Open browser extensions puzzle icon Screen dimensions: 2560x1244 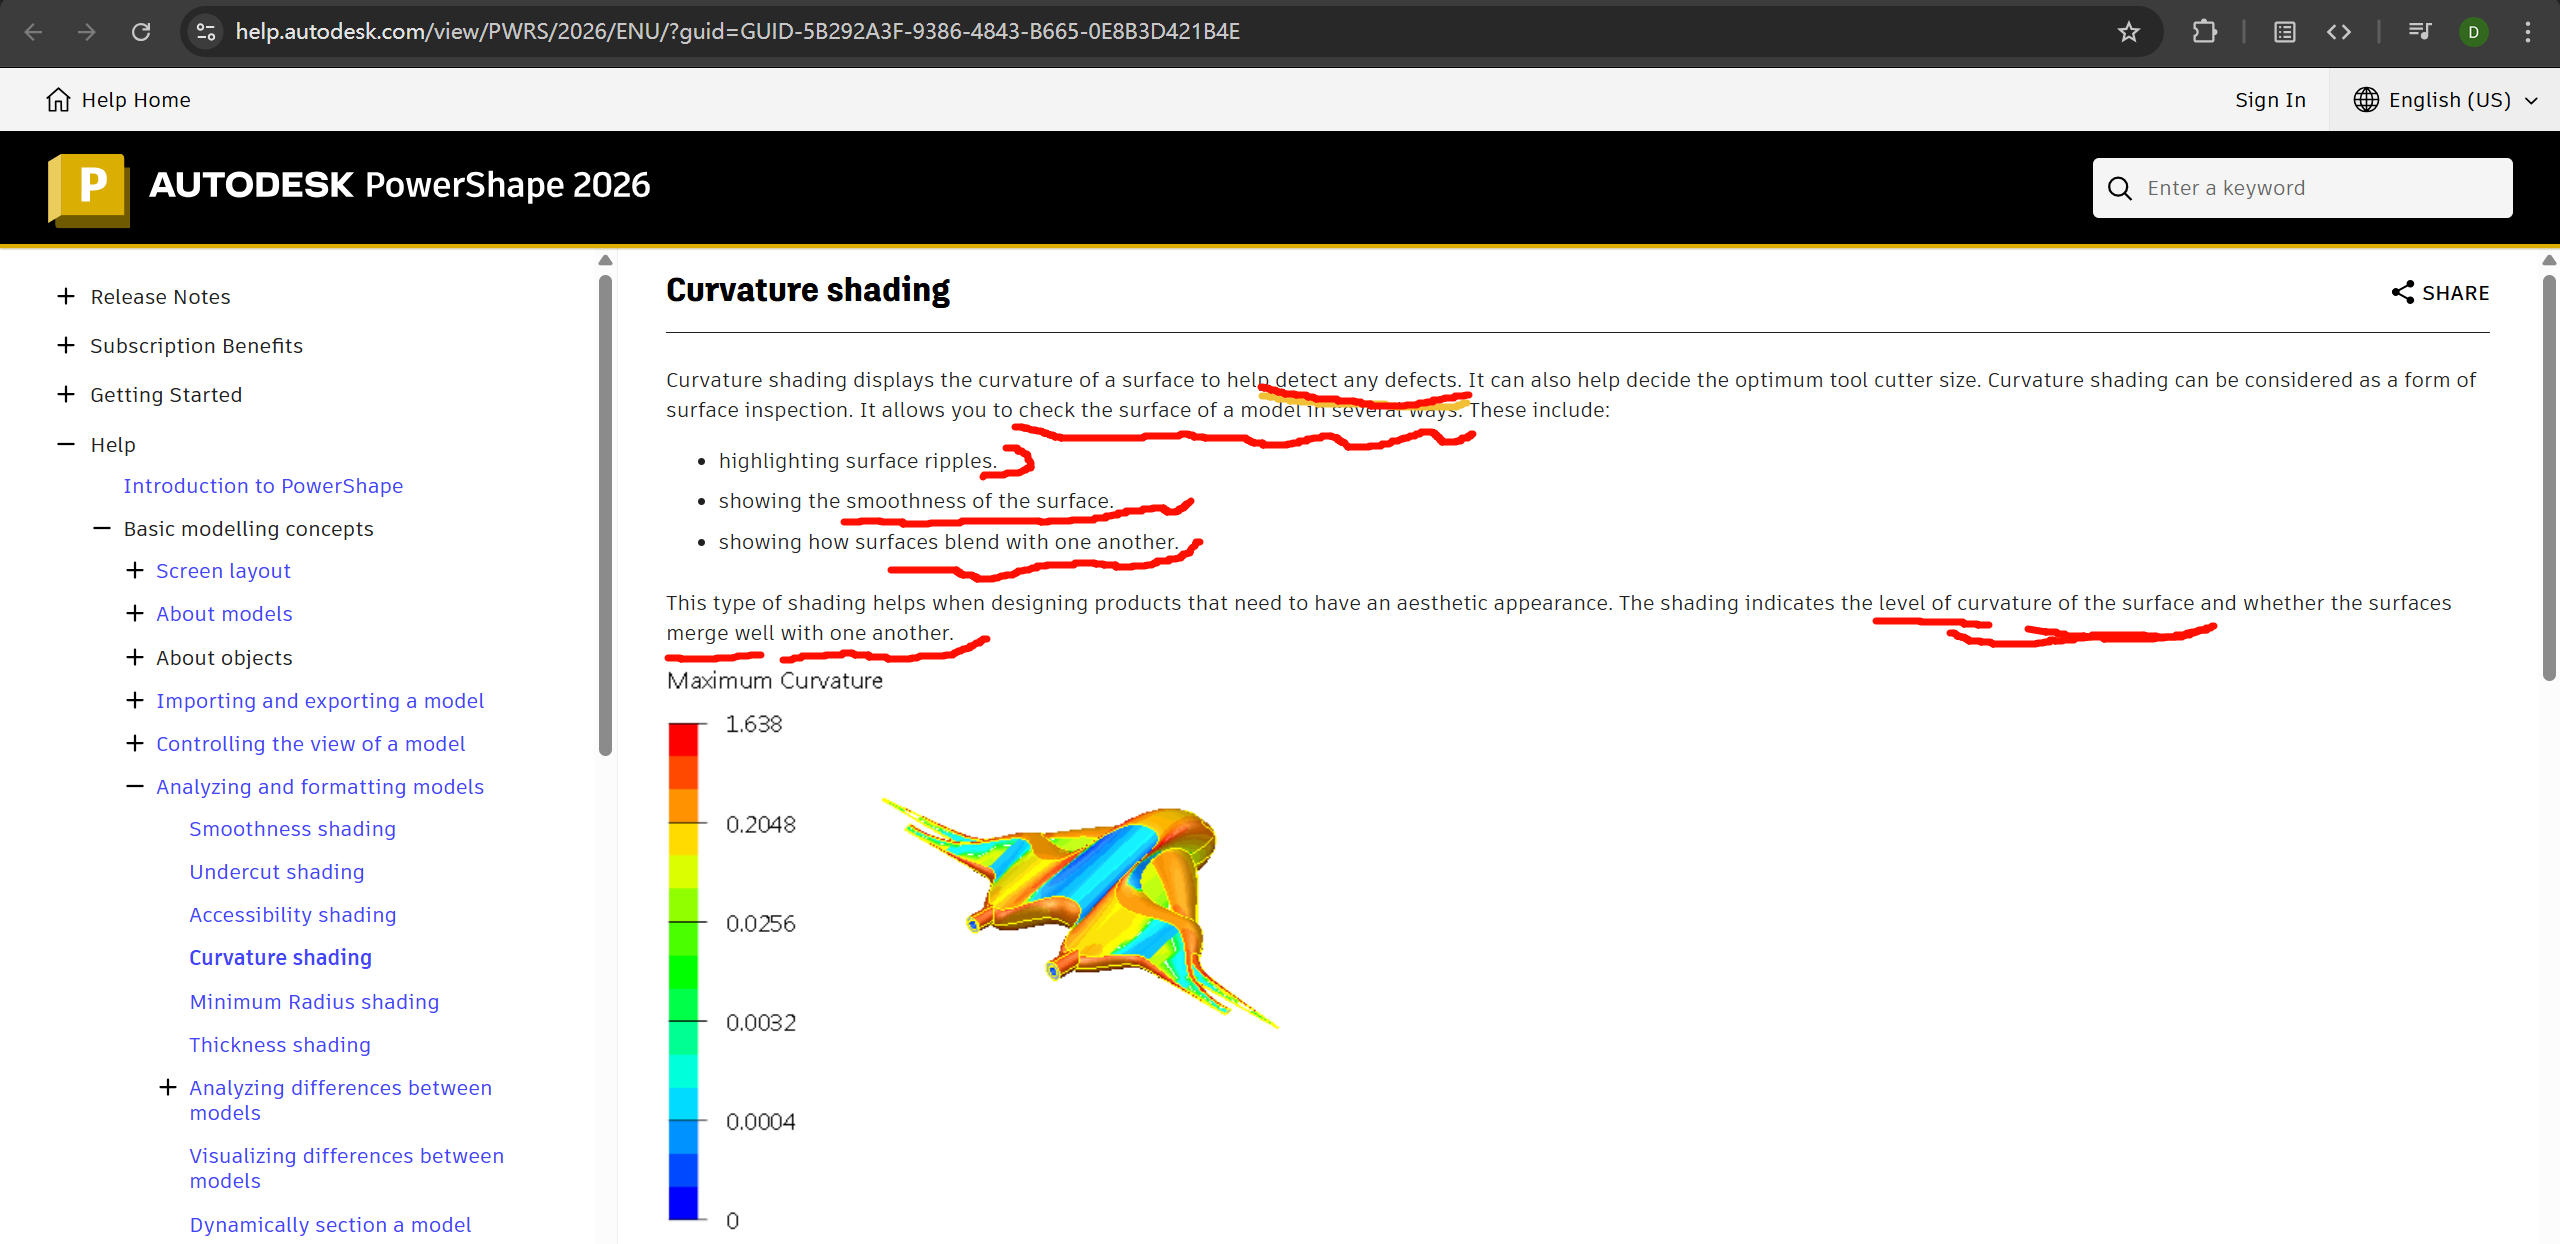coord(2204,32)
